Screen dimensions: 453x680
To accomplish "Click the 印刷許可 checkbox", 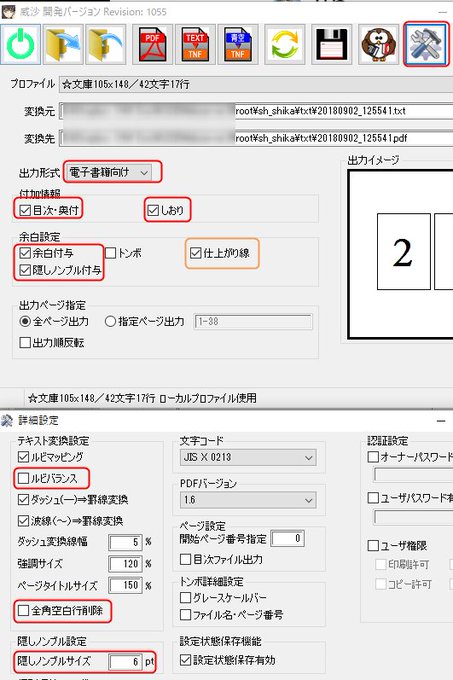I will point(381,564).
